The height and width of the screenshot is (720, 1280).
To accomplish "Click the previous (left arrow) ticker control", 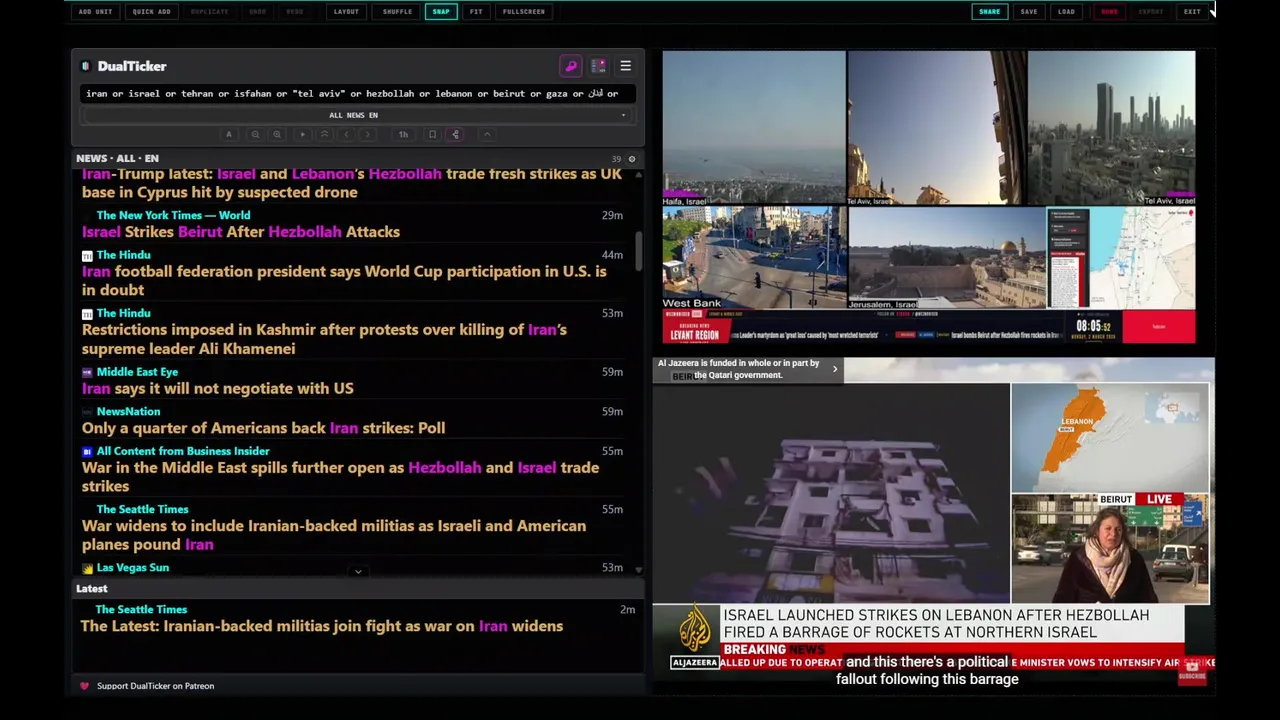I will (347, 134).
